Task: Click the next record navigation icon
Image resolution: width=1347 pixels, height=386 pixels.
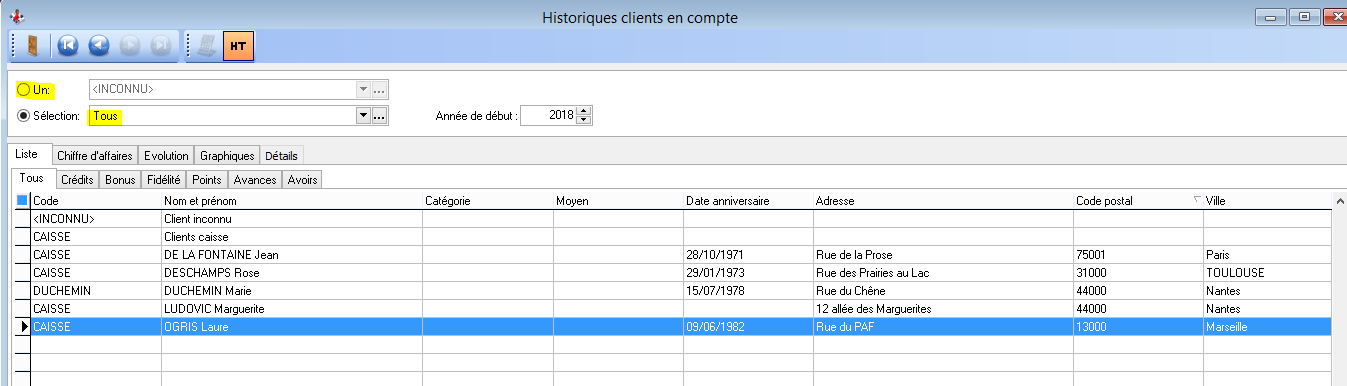Action: pos(129,46)
